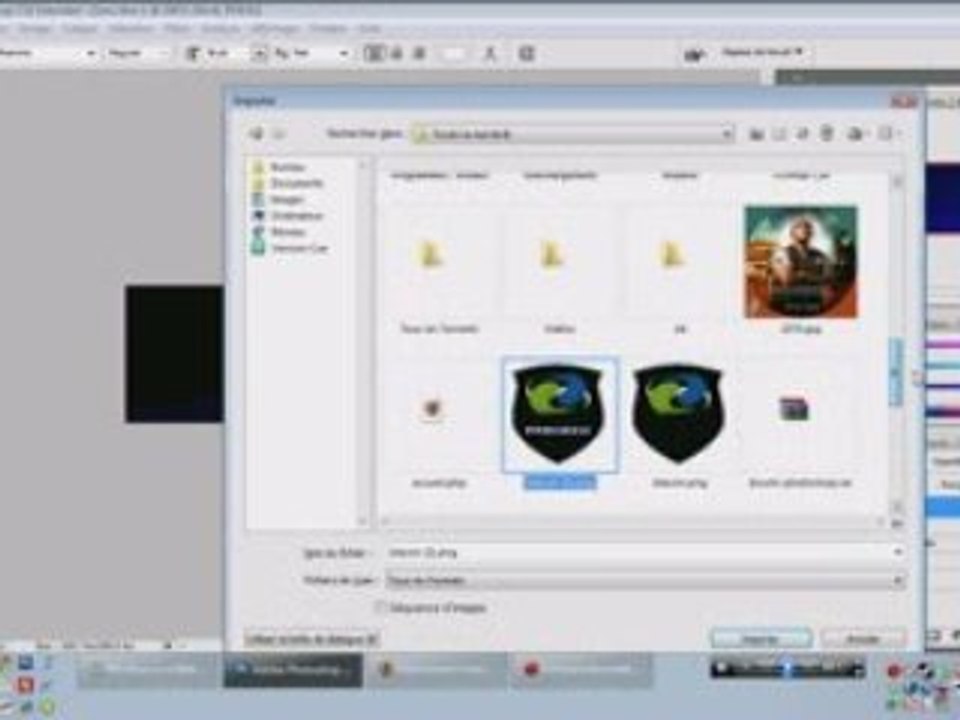Screen dimensions: 960x720
Task: Click the Adobe Photoshop taskbar button
Action: [x=293, y=669]
